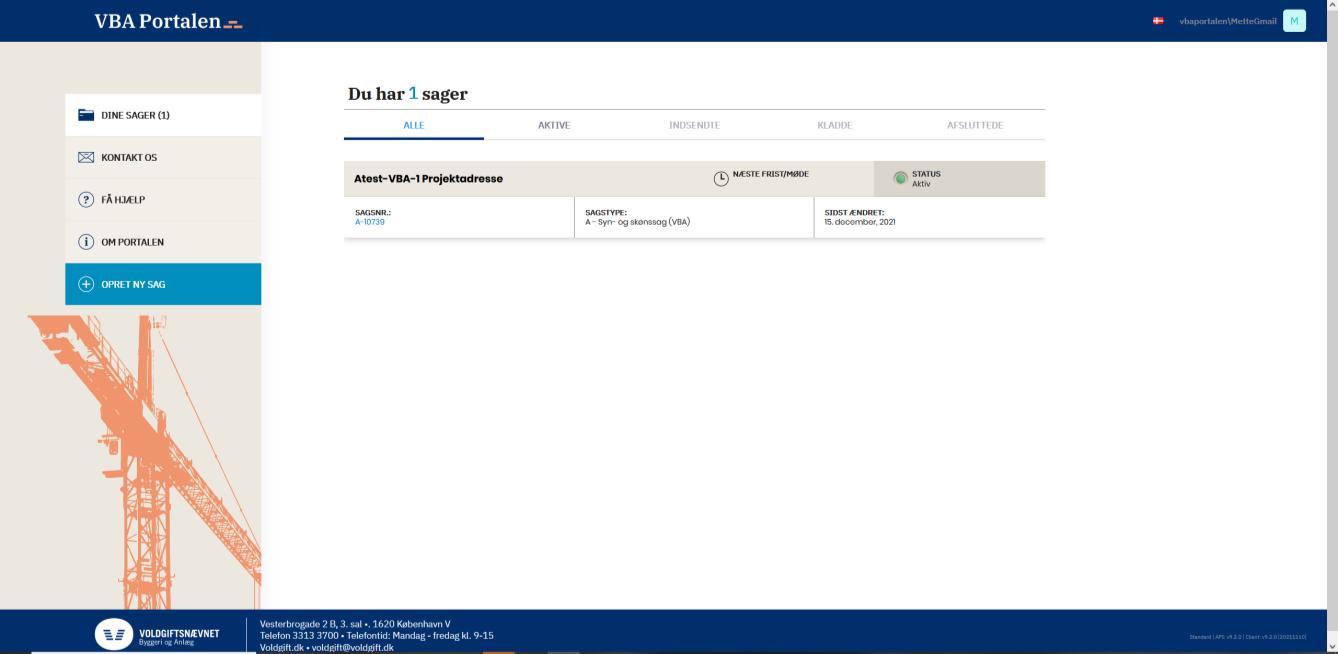
Task: Click the info icon for Om Portalen
Action: (x=86, y=242)
